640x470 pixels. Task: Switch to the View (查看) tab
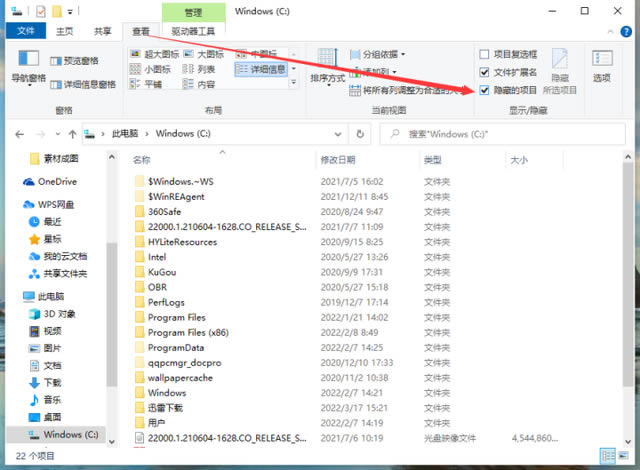tap(141, 31)
